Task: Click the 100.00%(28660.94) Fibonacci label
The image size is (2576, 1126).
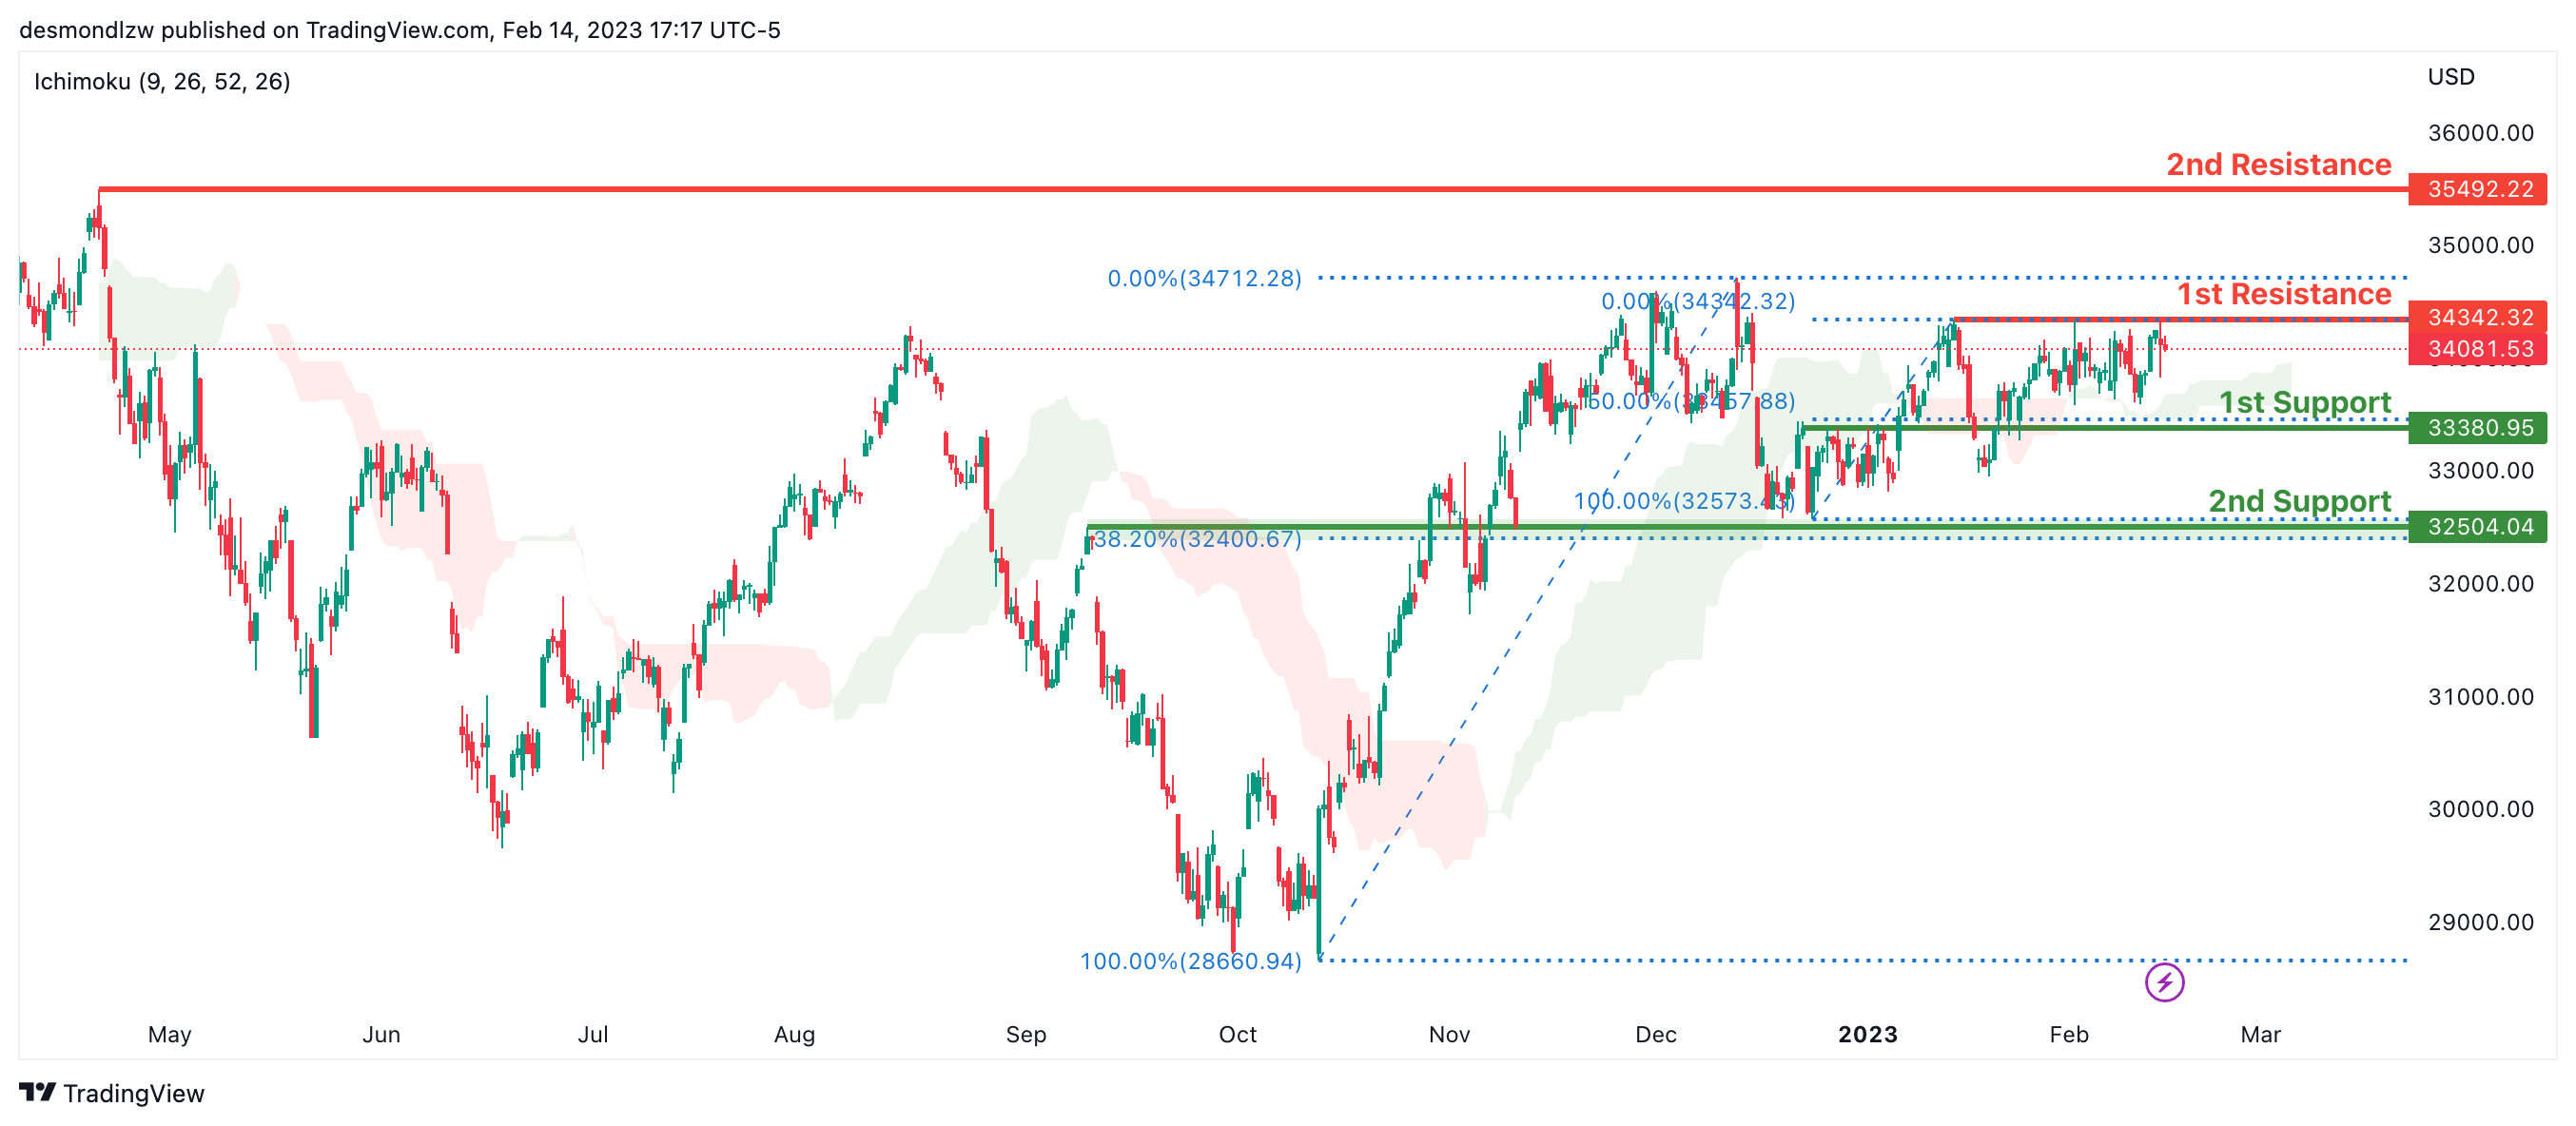Action: 1190,961
